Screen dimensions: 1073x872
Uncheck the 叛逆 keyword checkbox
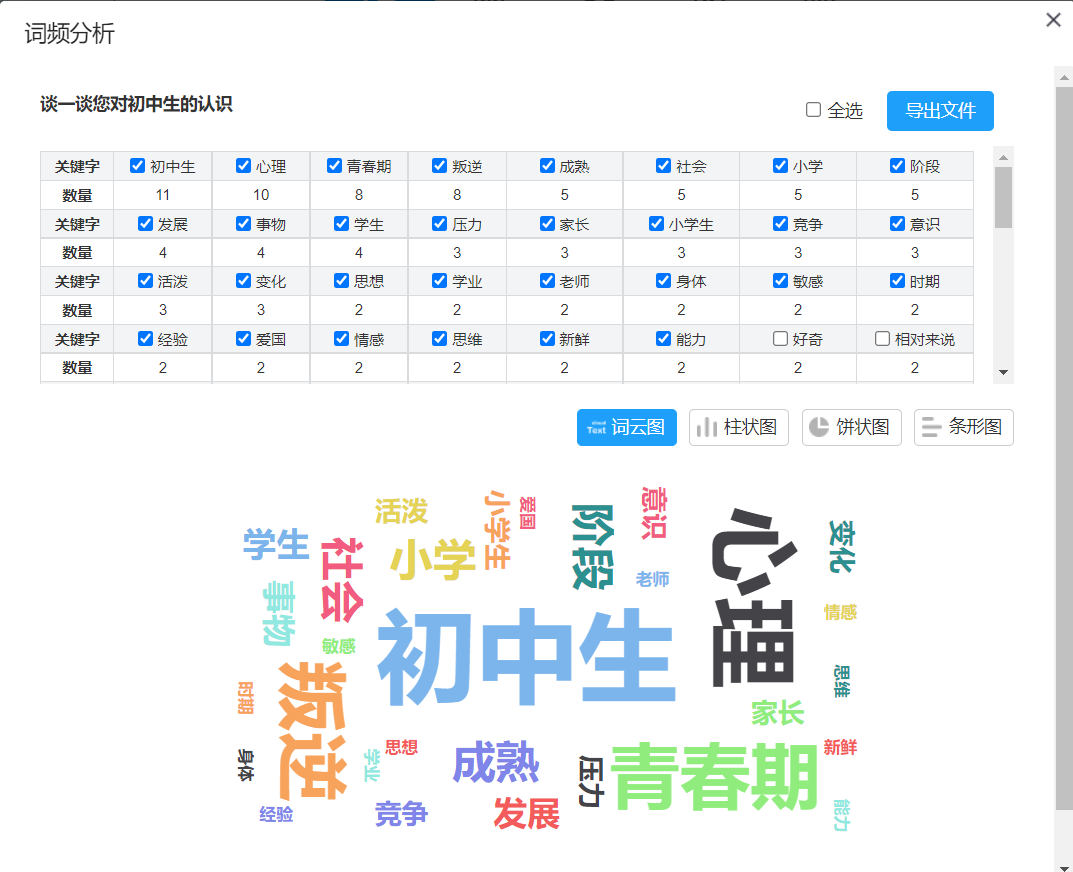coord(440,166)
